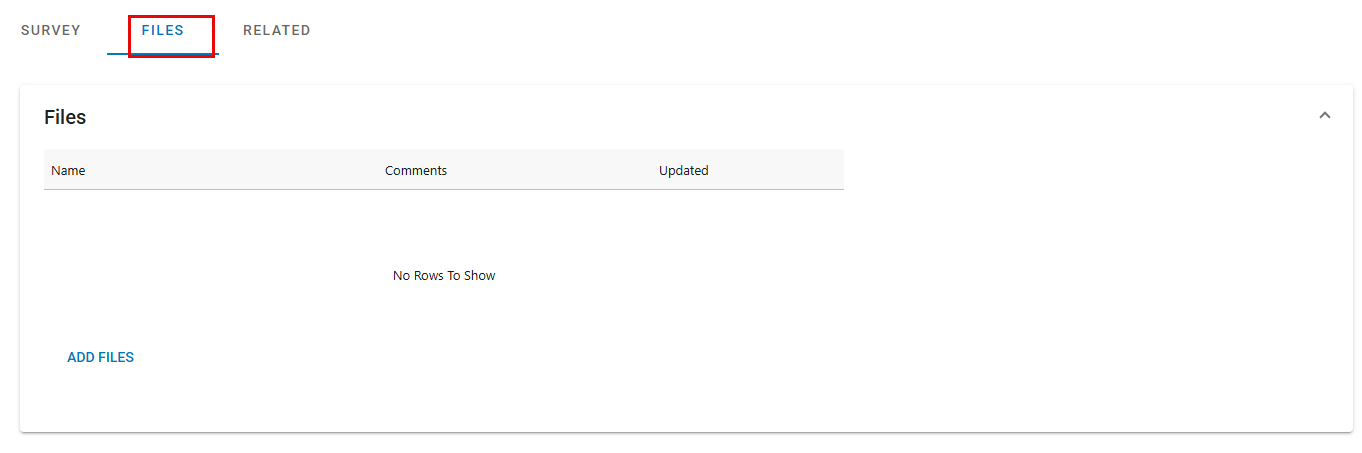Click the No Rows To Show message
The height and width of the screenshot is (453, 1362).
444,275
